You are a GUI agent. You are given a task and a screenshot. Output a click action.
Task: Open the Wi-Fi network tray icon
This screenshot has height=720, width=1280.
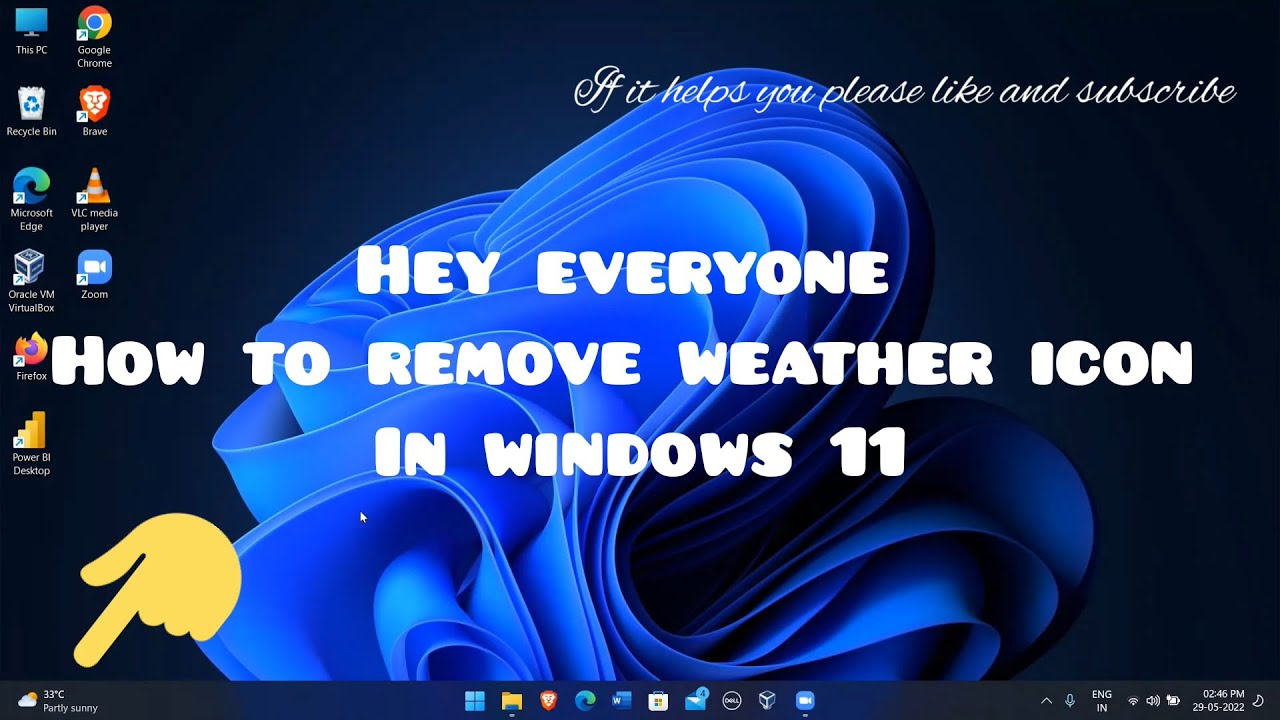click(x=1133, y=701)
